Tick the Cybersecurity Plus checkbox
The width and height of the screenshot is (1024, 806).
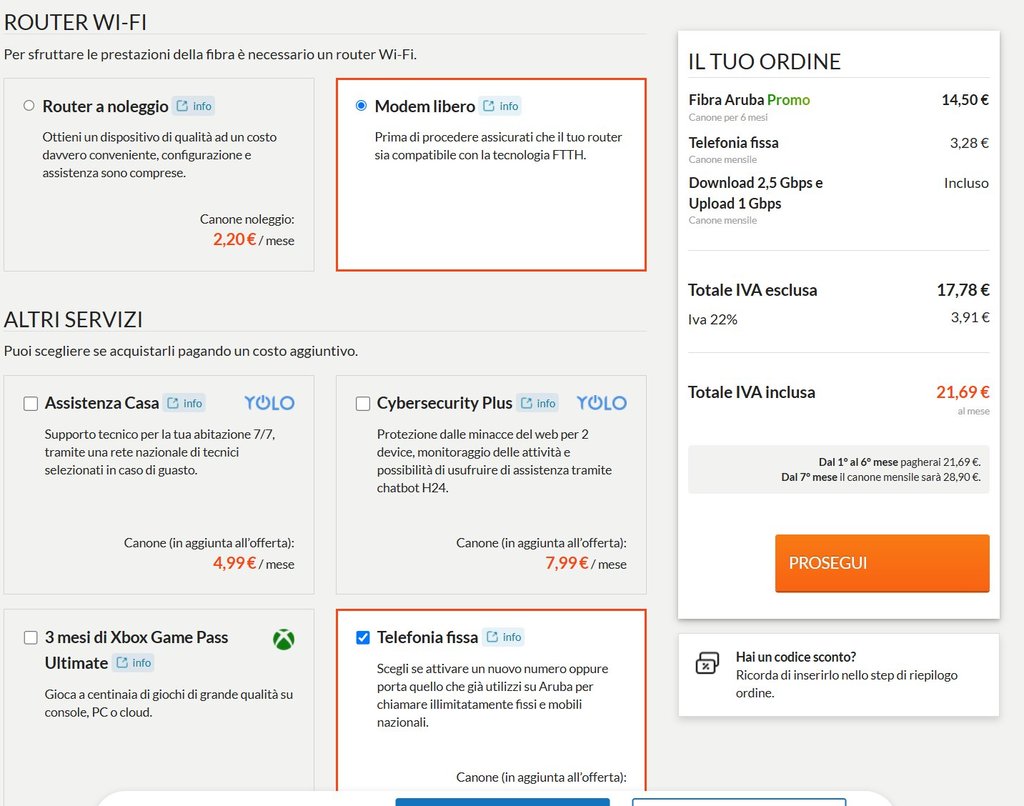(363, 404)
